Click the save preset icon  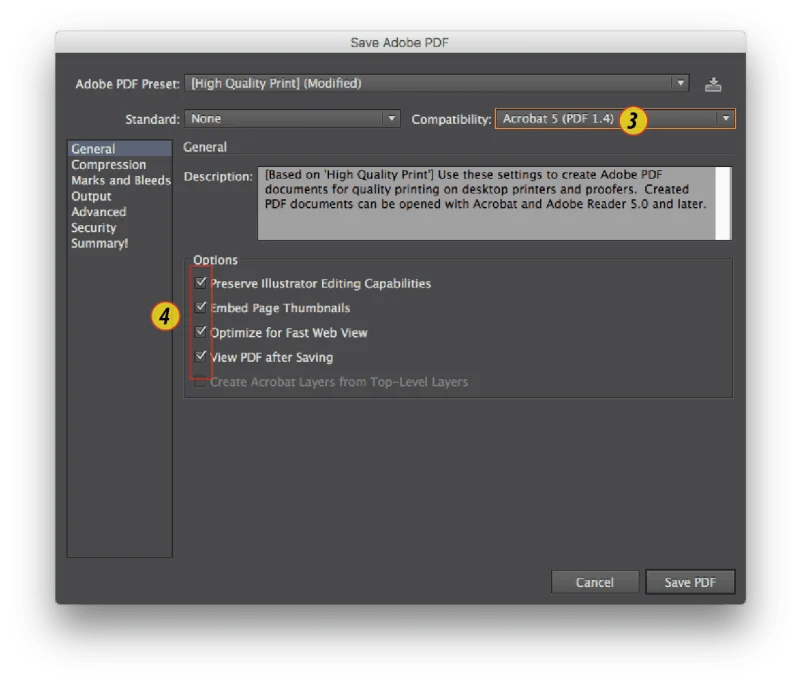[713, 84]
